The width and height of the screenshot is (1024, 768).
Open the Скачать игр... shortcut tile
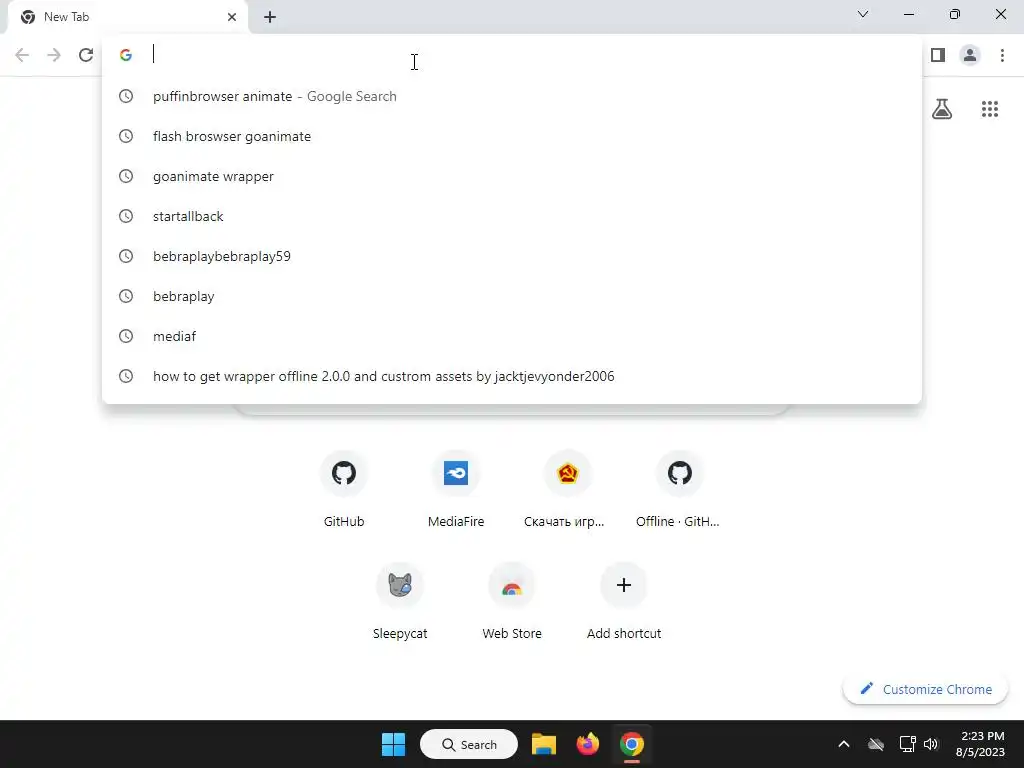tap(568, 490)
